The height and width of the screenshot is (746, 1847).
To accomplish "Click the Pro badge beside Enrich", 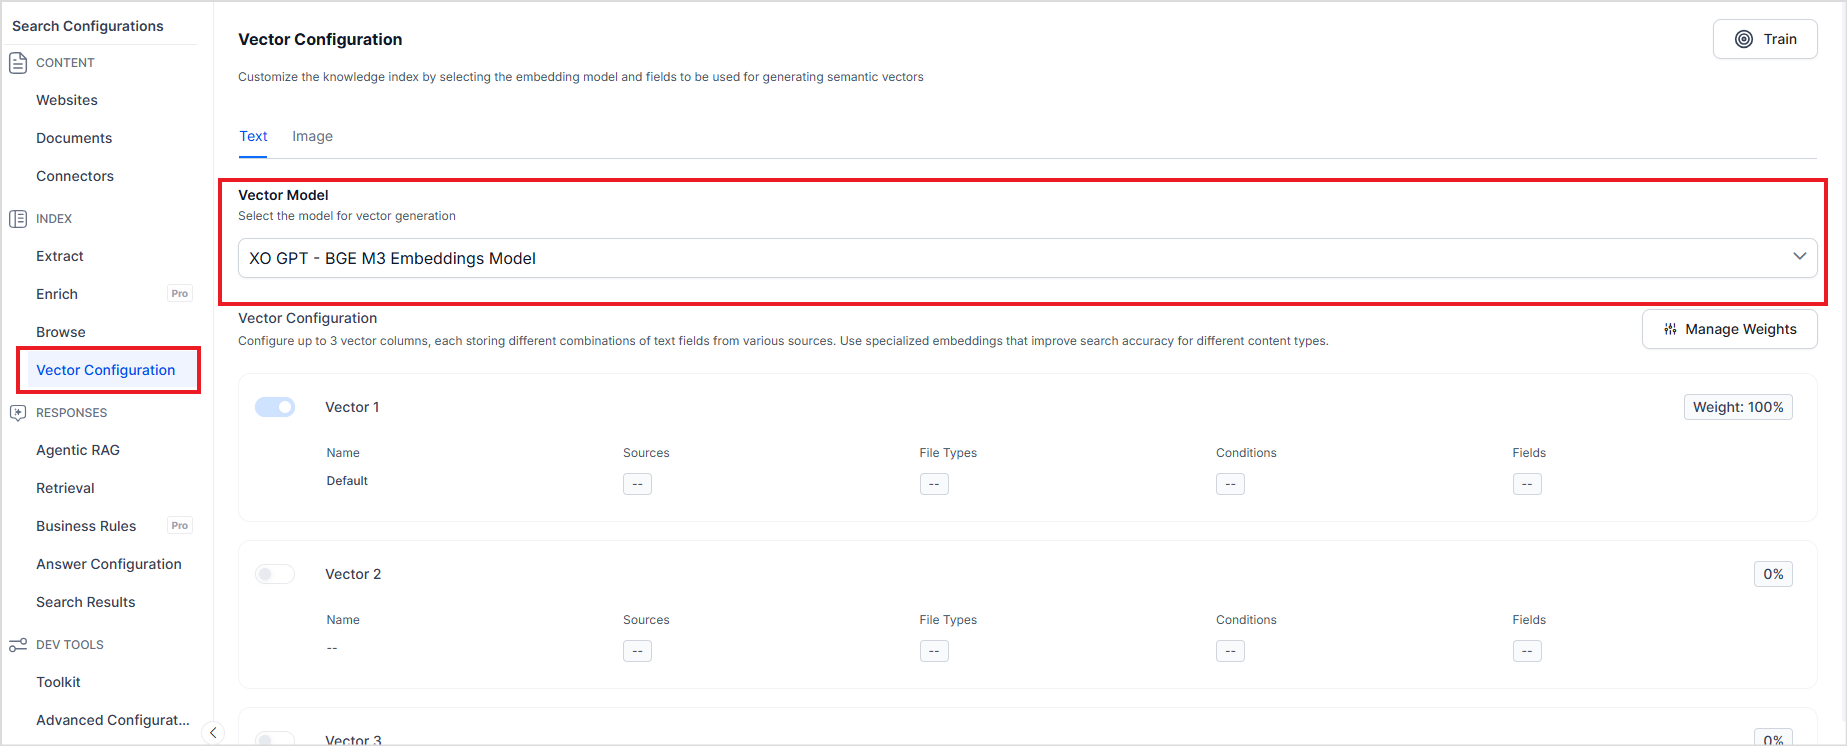I will pos(180,294).
